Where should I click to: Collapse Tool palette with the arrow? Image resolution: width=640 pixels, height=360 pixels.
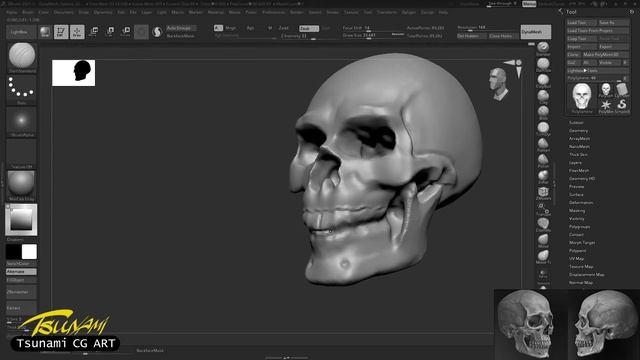tap(560, 11)
